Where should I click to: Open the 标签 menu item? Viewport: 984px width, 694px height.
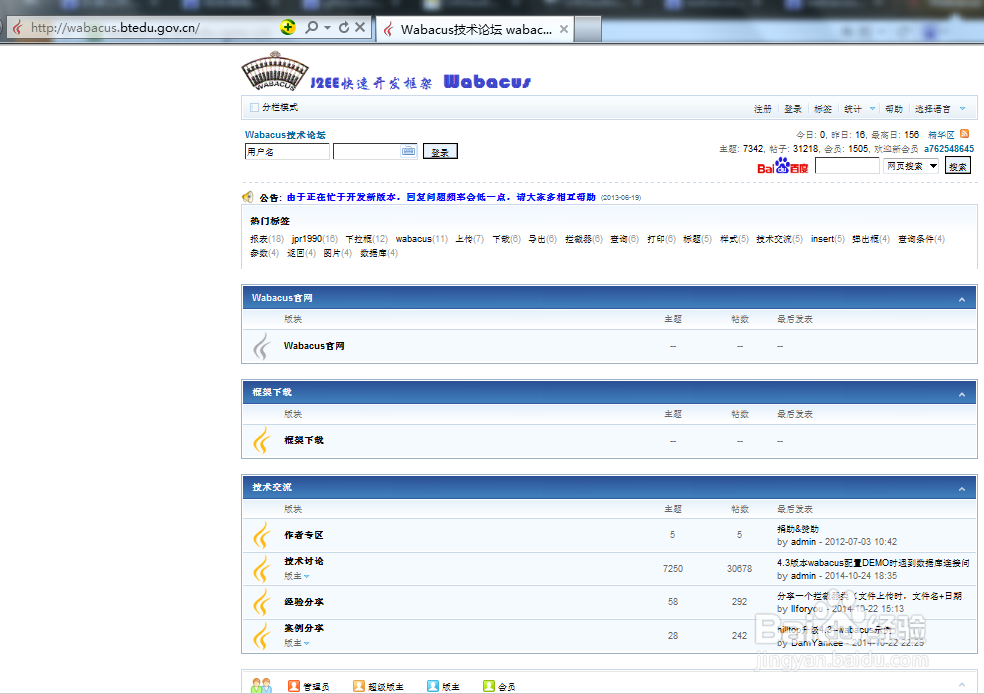[823, 109]
